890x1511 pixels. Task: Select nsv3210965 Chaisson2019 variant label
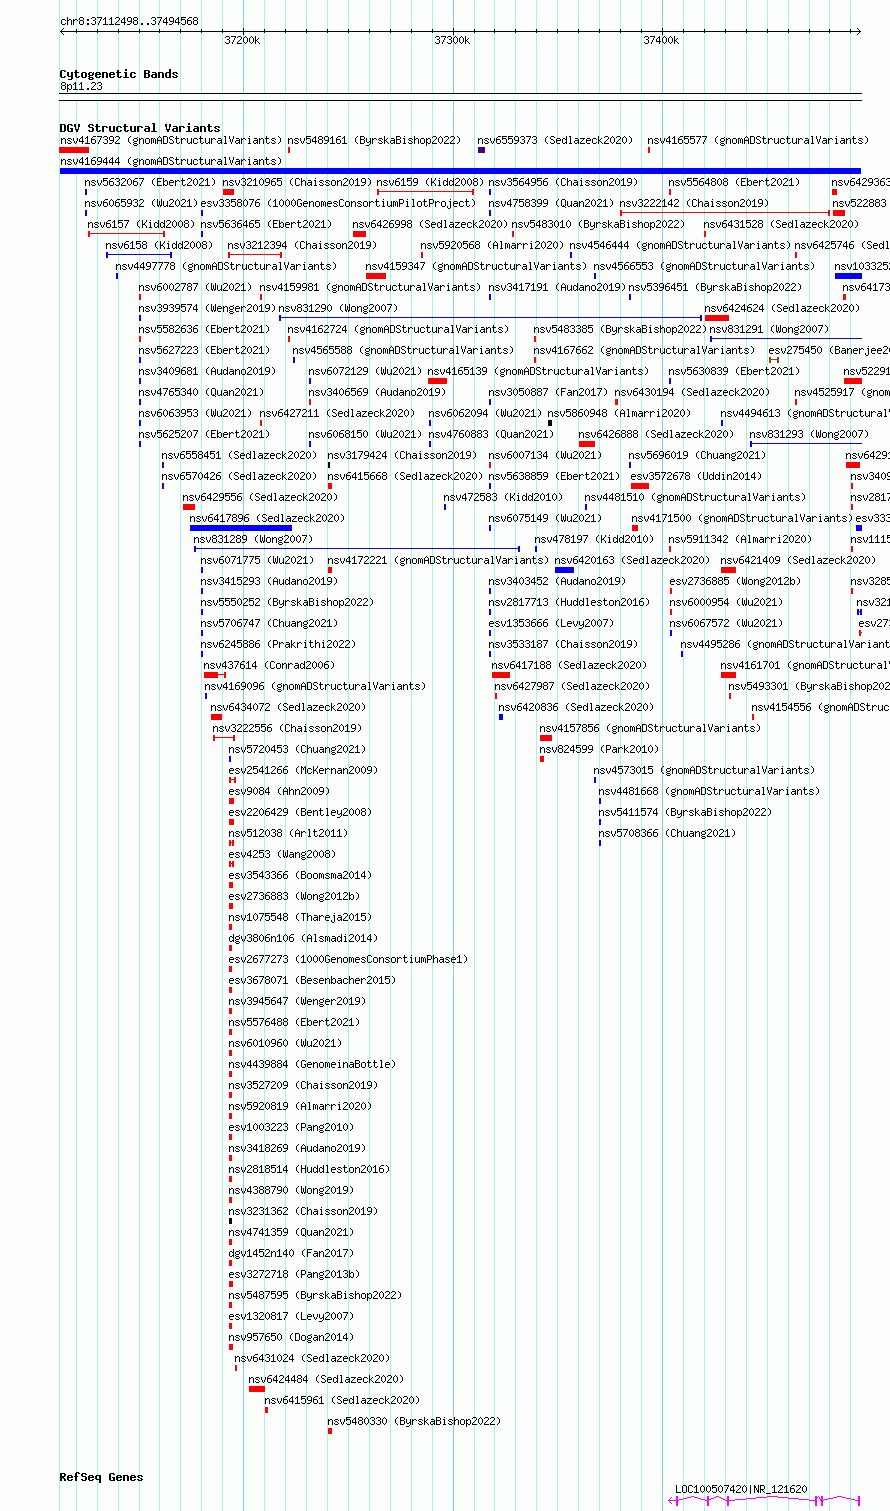[x=297, y=182]
